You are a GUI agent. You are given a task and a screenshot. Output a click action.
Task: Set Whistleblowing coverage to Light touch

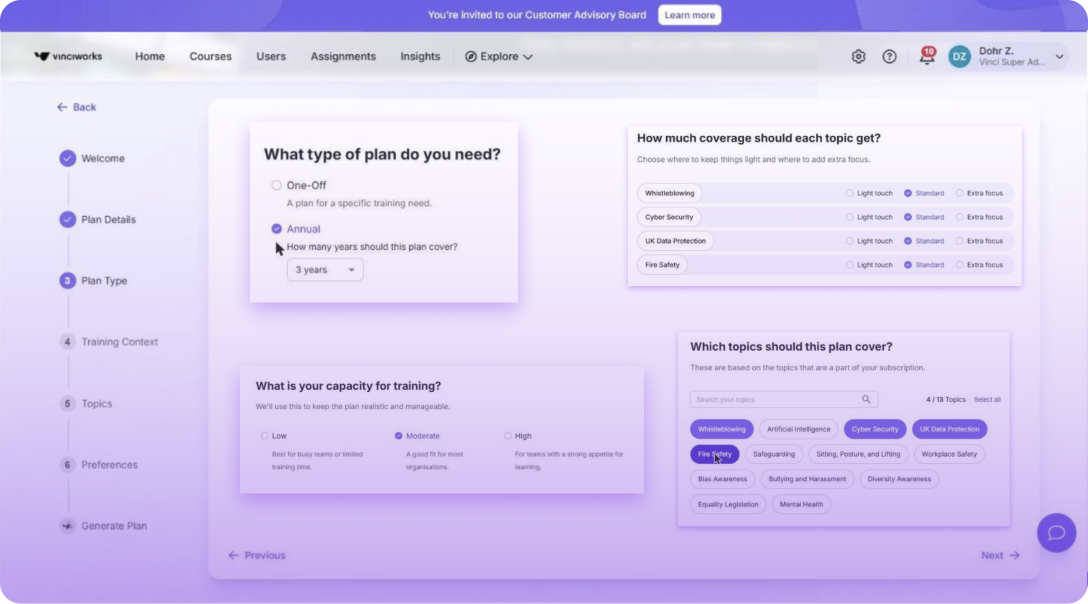(849, 193)
